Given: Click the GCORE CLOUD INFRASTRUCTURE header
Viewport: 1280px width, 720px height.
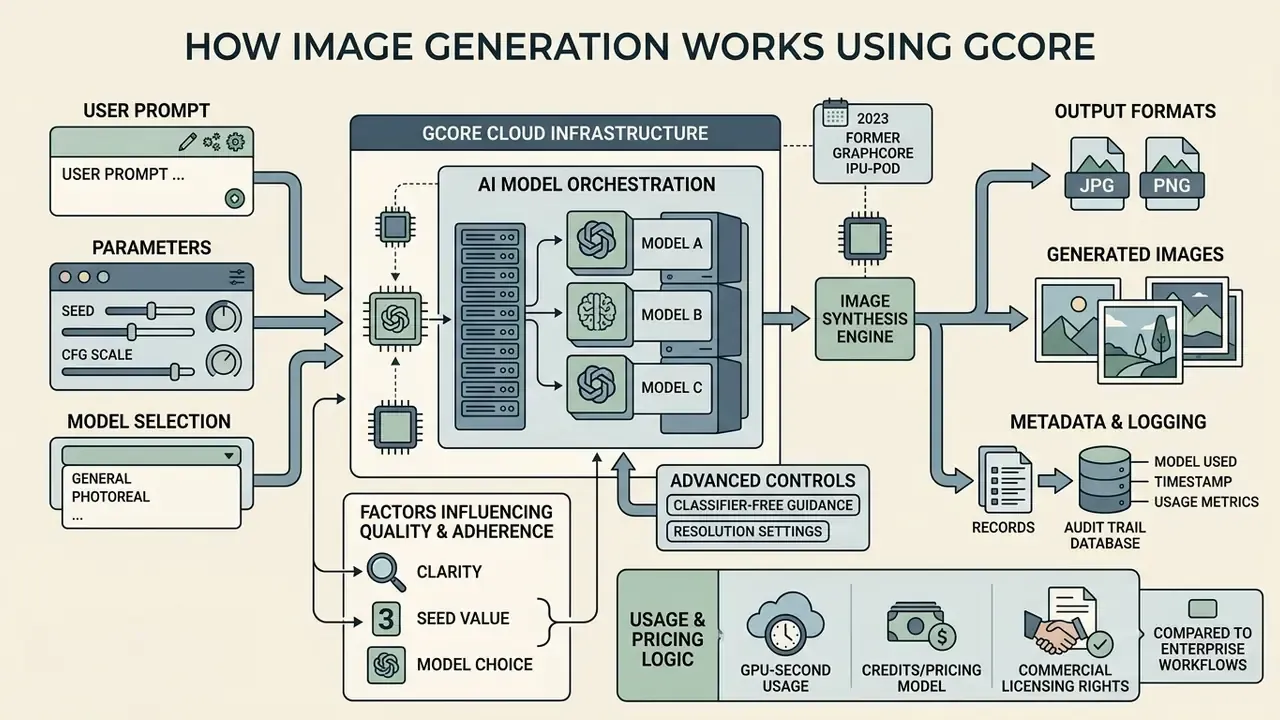Looking at the screenshot, I should pyautogui.click(x=565, y=133).
